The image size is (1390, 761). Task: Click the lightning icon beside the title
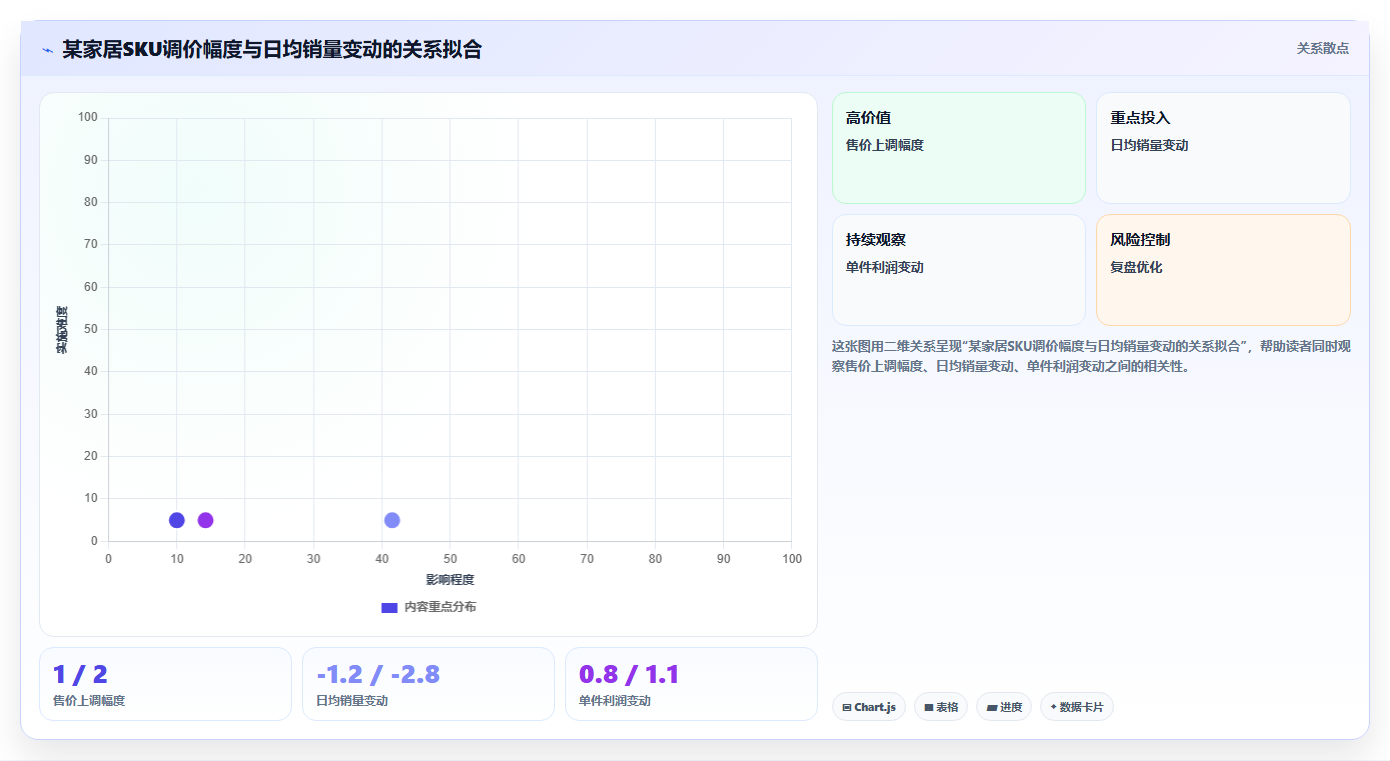[47, 50]
